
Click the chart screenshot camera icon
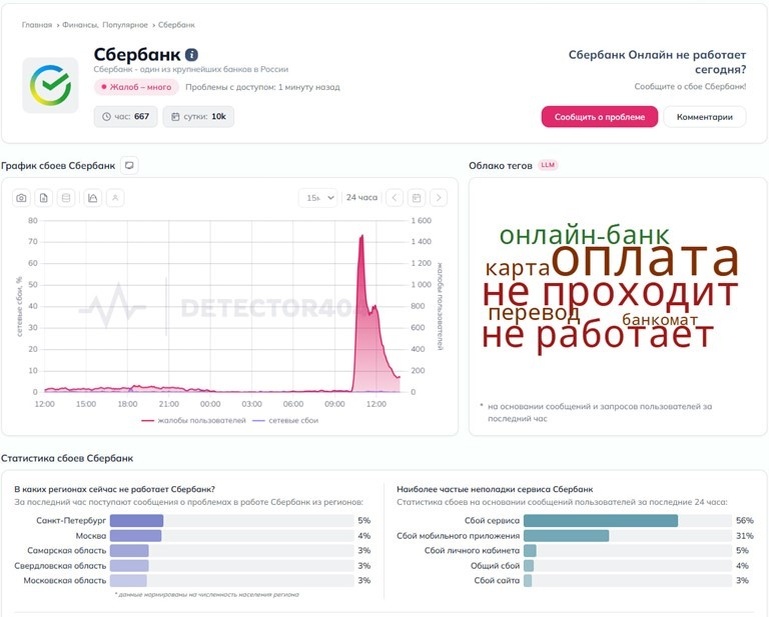pyautogui.click(x=21, y=198)
